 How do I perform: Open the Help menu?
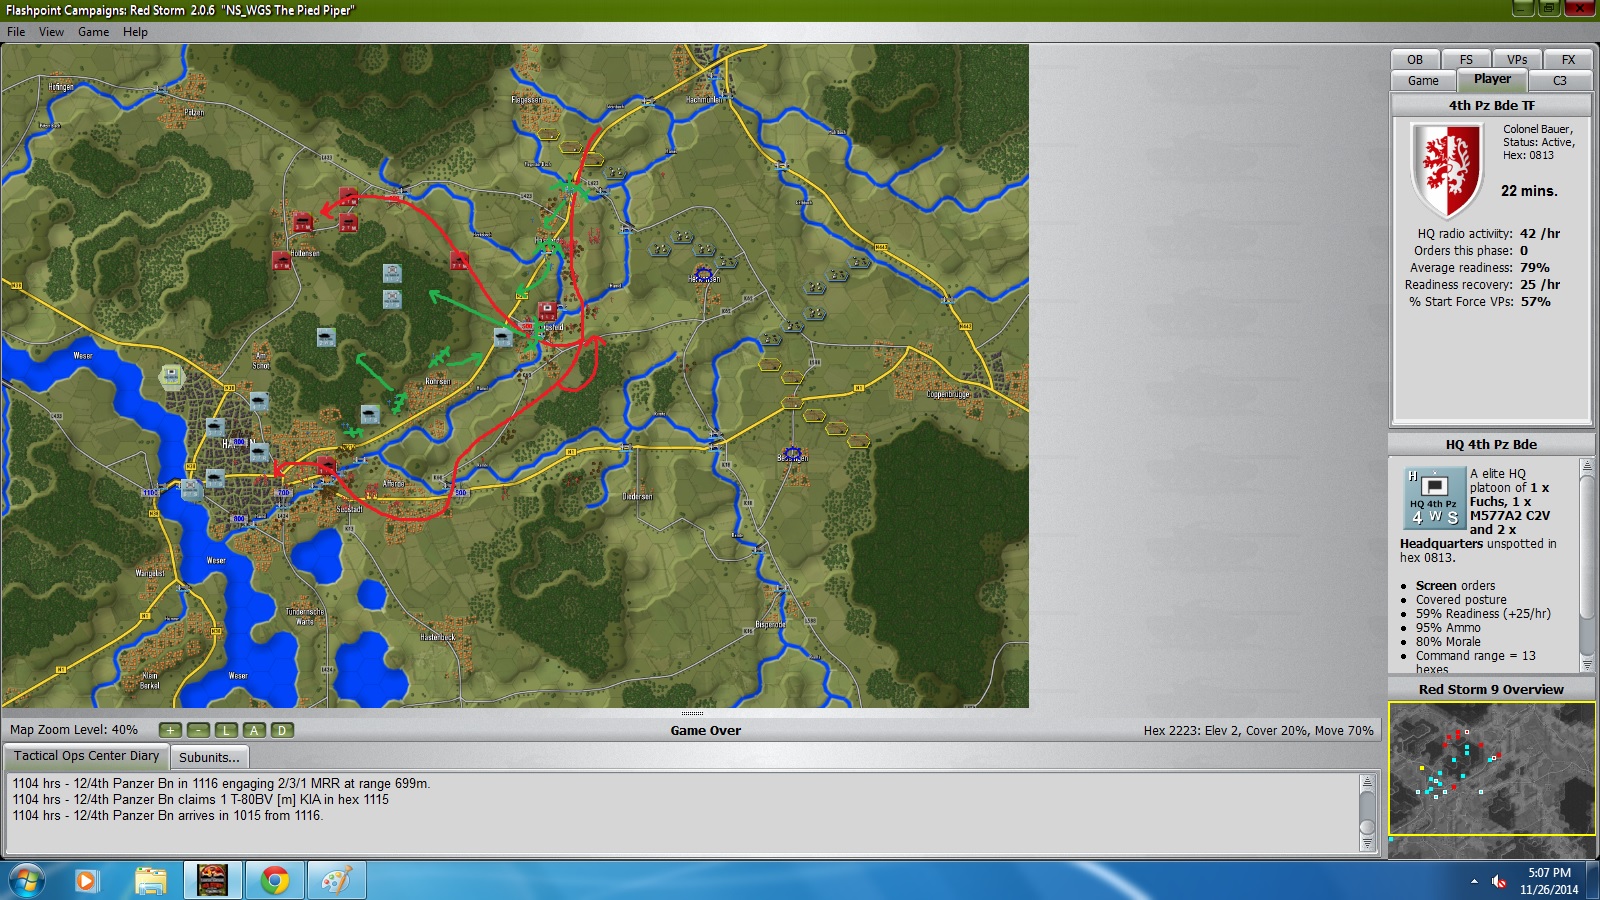[136, 32]
